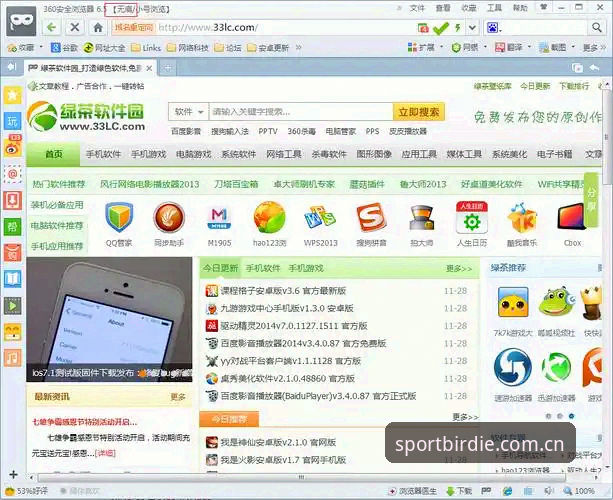The height and width of the screenshot is (500, 613).
Task: Click the Baidu paw search engine icon
Action: (493, 28)
